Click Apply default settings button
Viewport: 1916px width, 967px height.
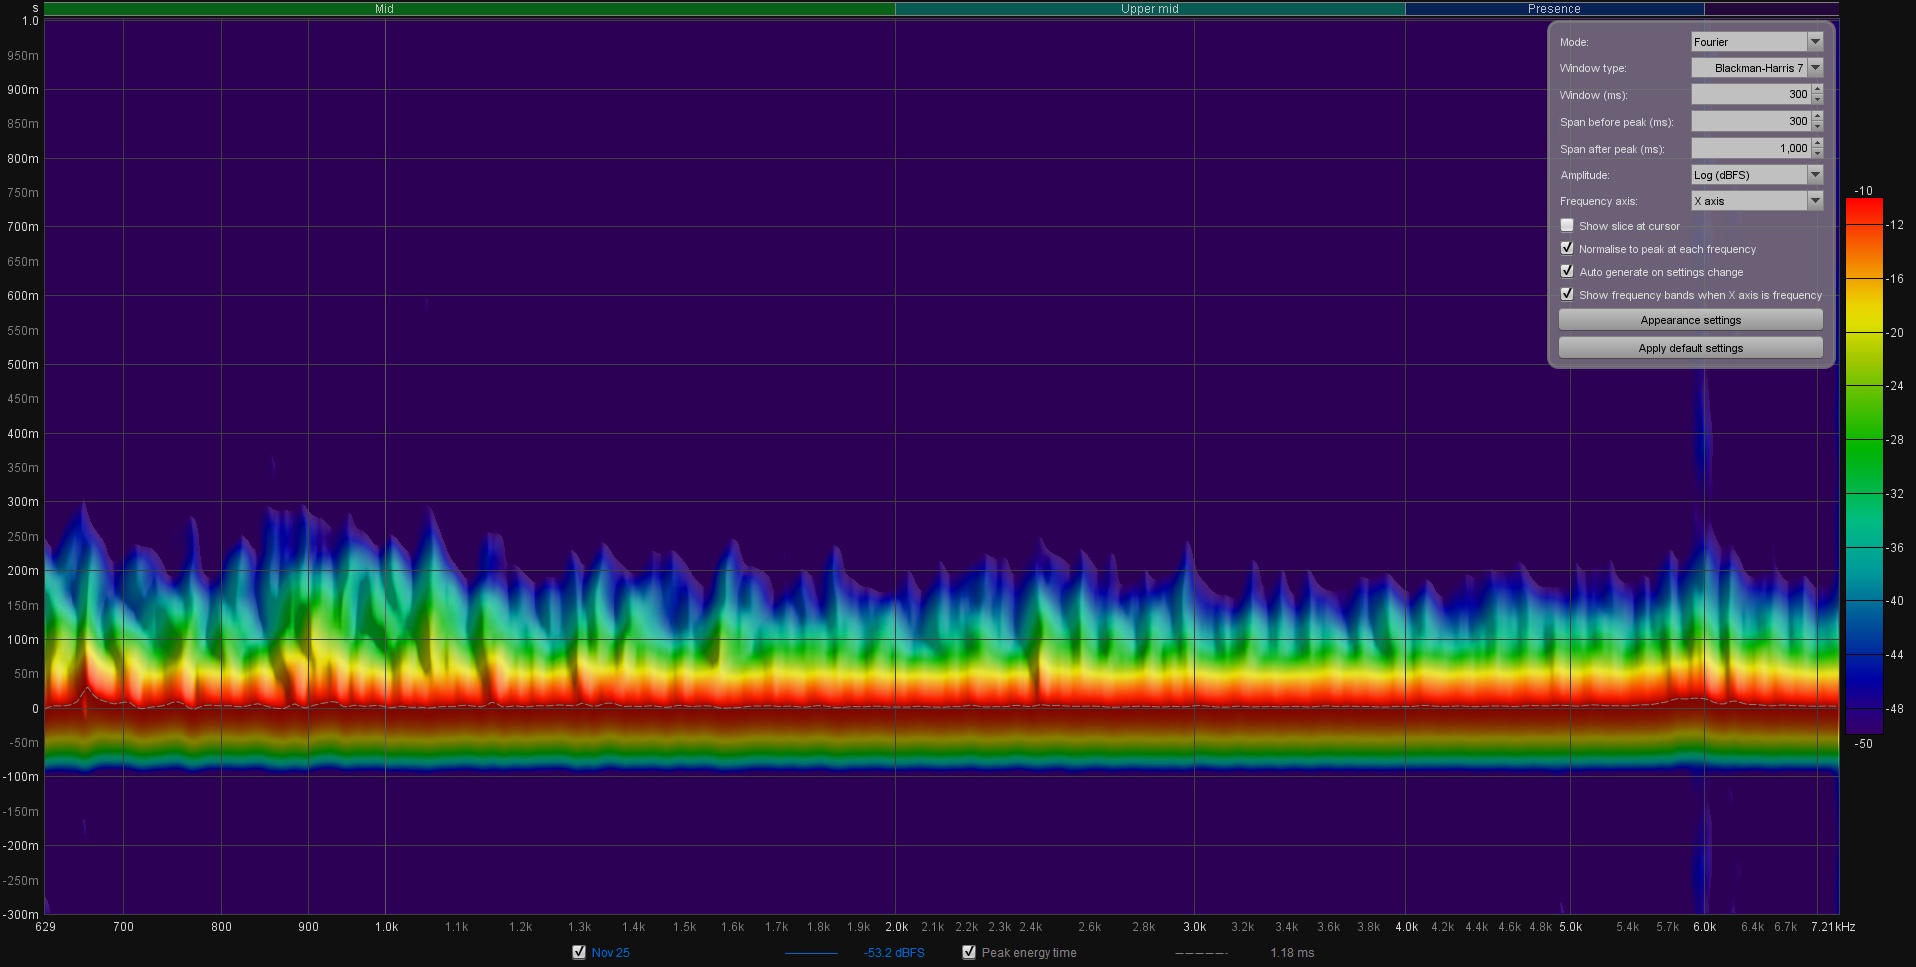1691,348
